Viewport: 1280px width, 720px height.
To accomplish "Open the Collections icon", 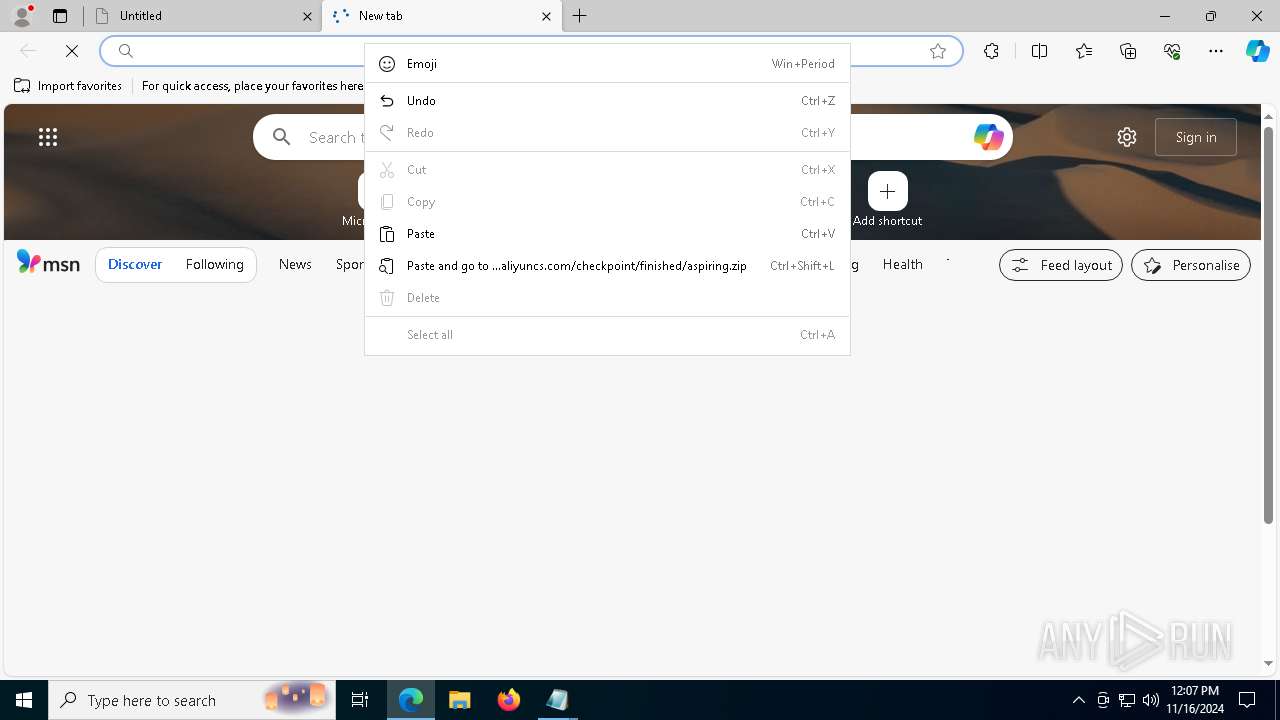I will [x=1128, y=51].
